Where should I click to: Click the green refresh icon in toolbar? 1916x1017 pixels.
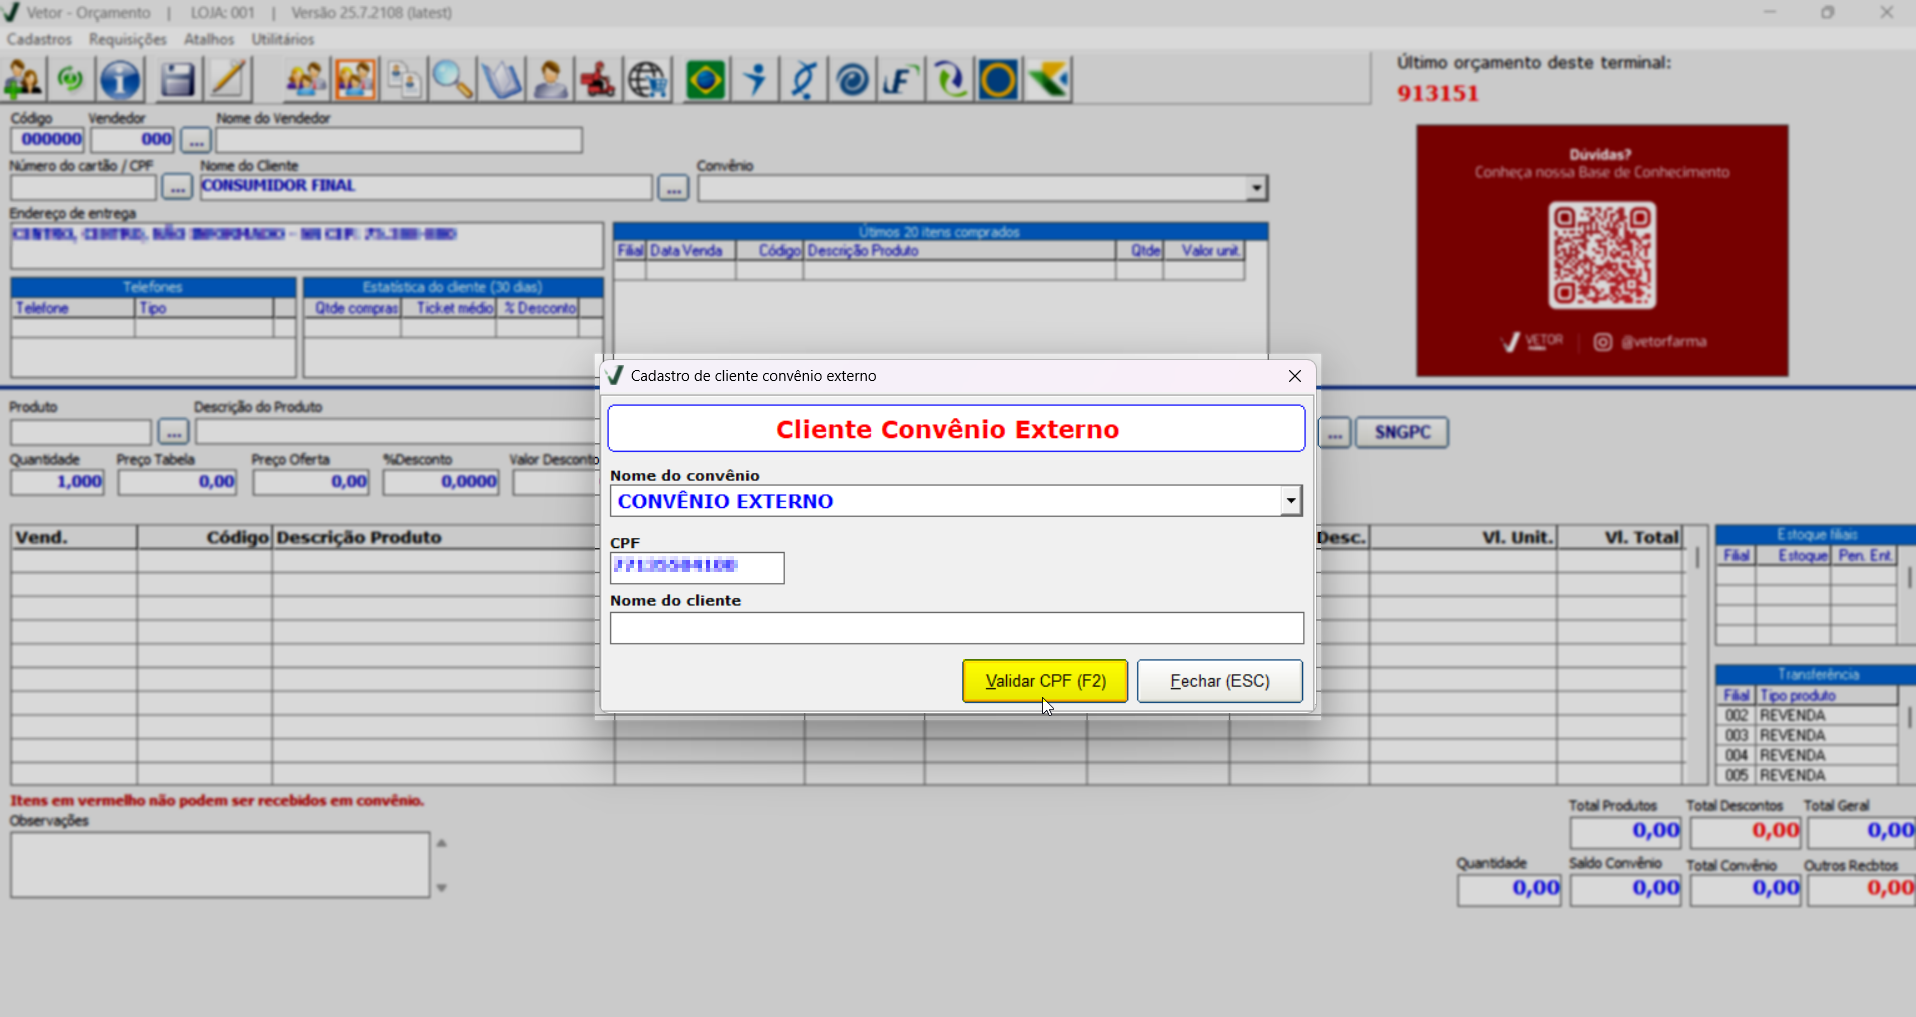(71, 80)
